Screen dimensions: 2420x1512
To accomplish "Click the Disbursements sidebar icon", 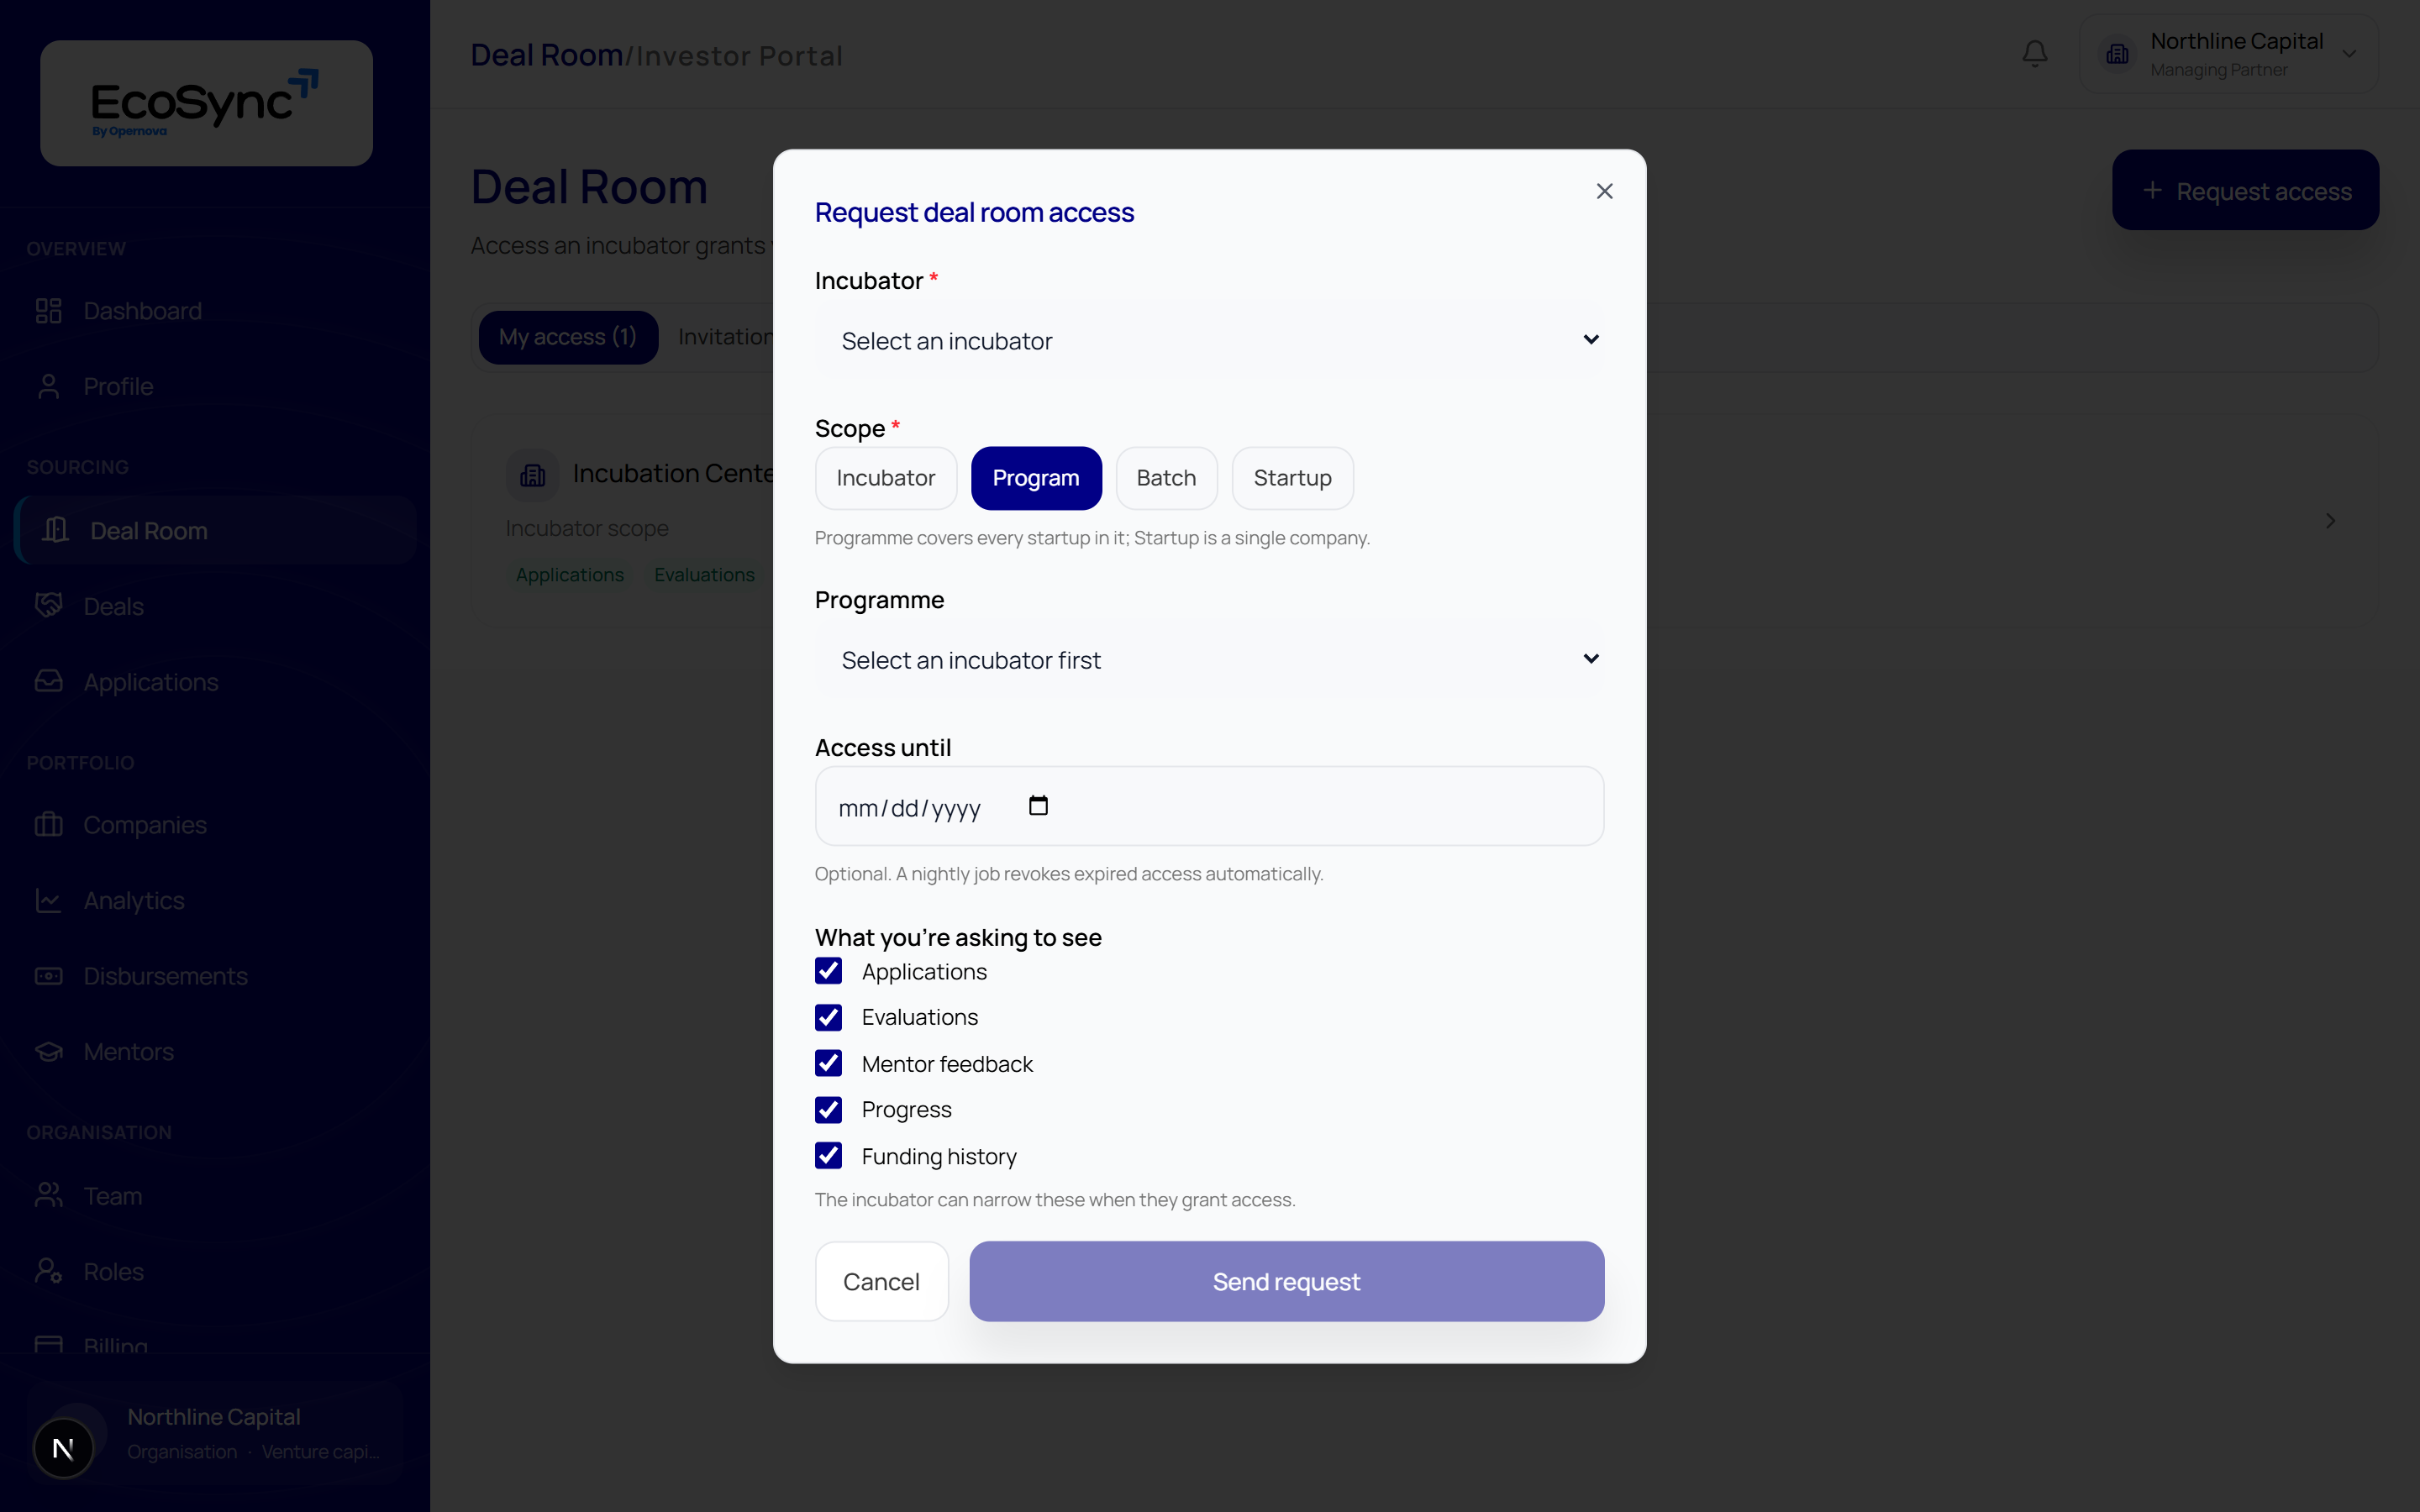I will [48, 976].
